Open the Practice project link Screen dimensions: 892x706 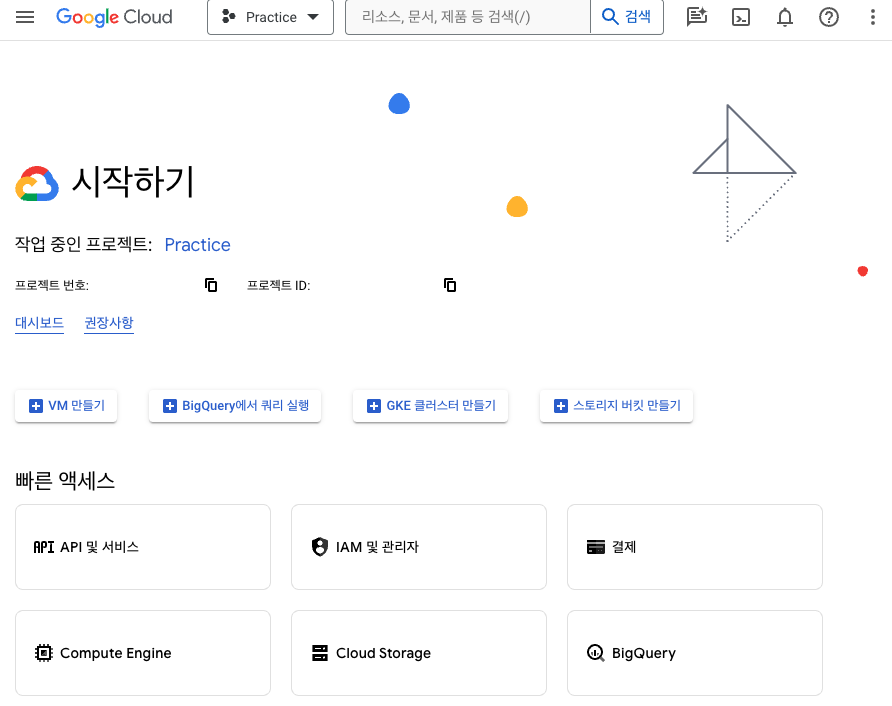(197, 245)
